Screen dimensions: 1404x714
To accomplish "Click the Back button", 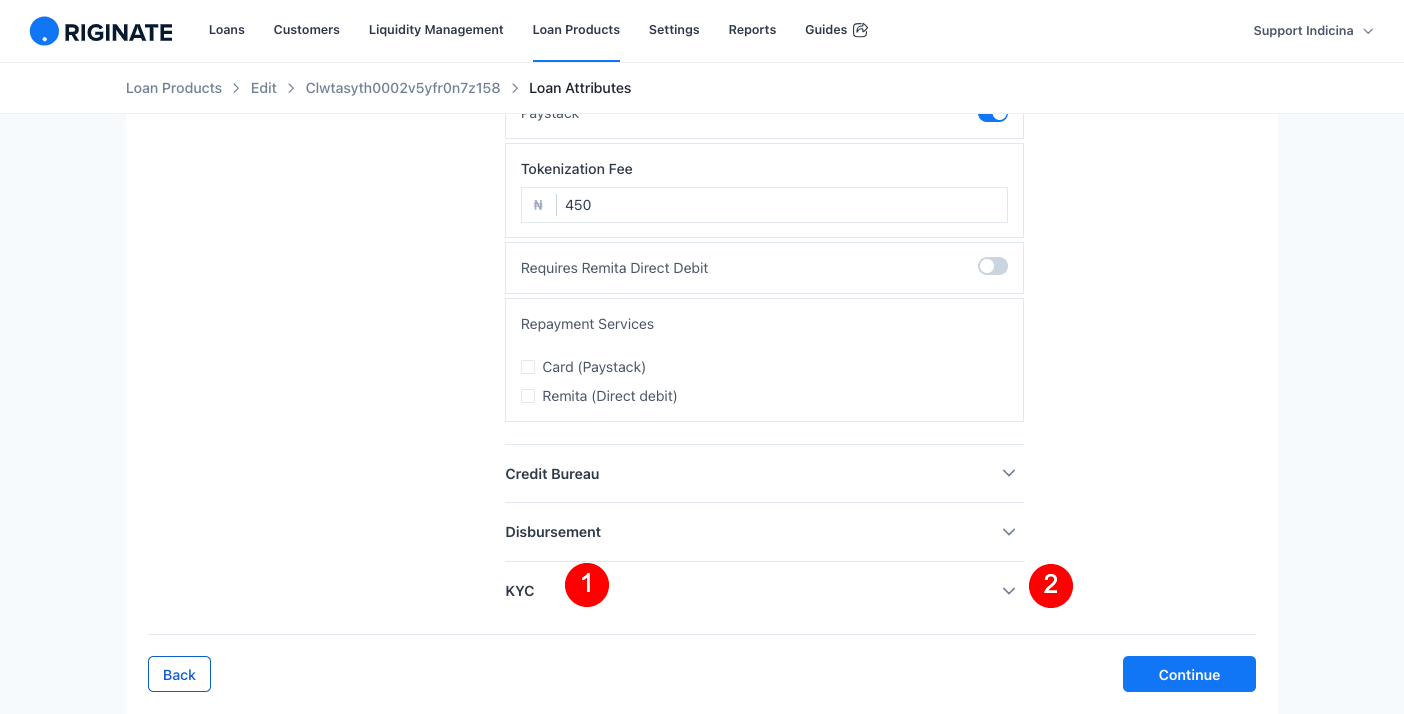I will coord(179,674).
